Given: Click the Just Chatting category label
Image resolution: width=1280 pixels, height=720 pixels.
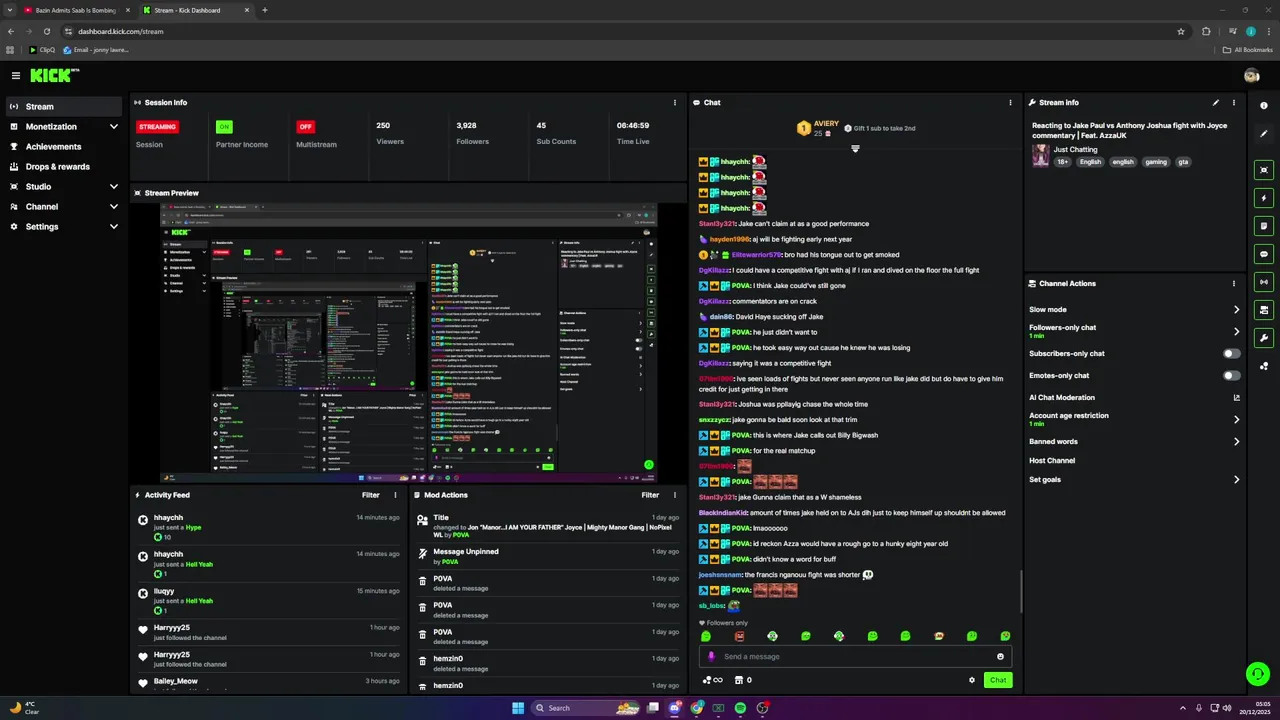Looking at the screenshot, I should (1075, 150).
